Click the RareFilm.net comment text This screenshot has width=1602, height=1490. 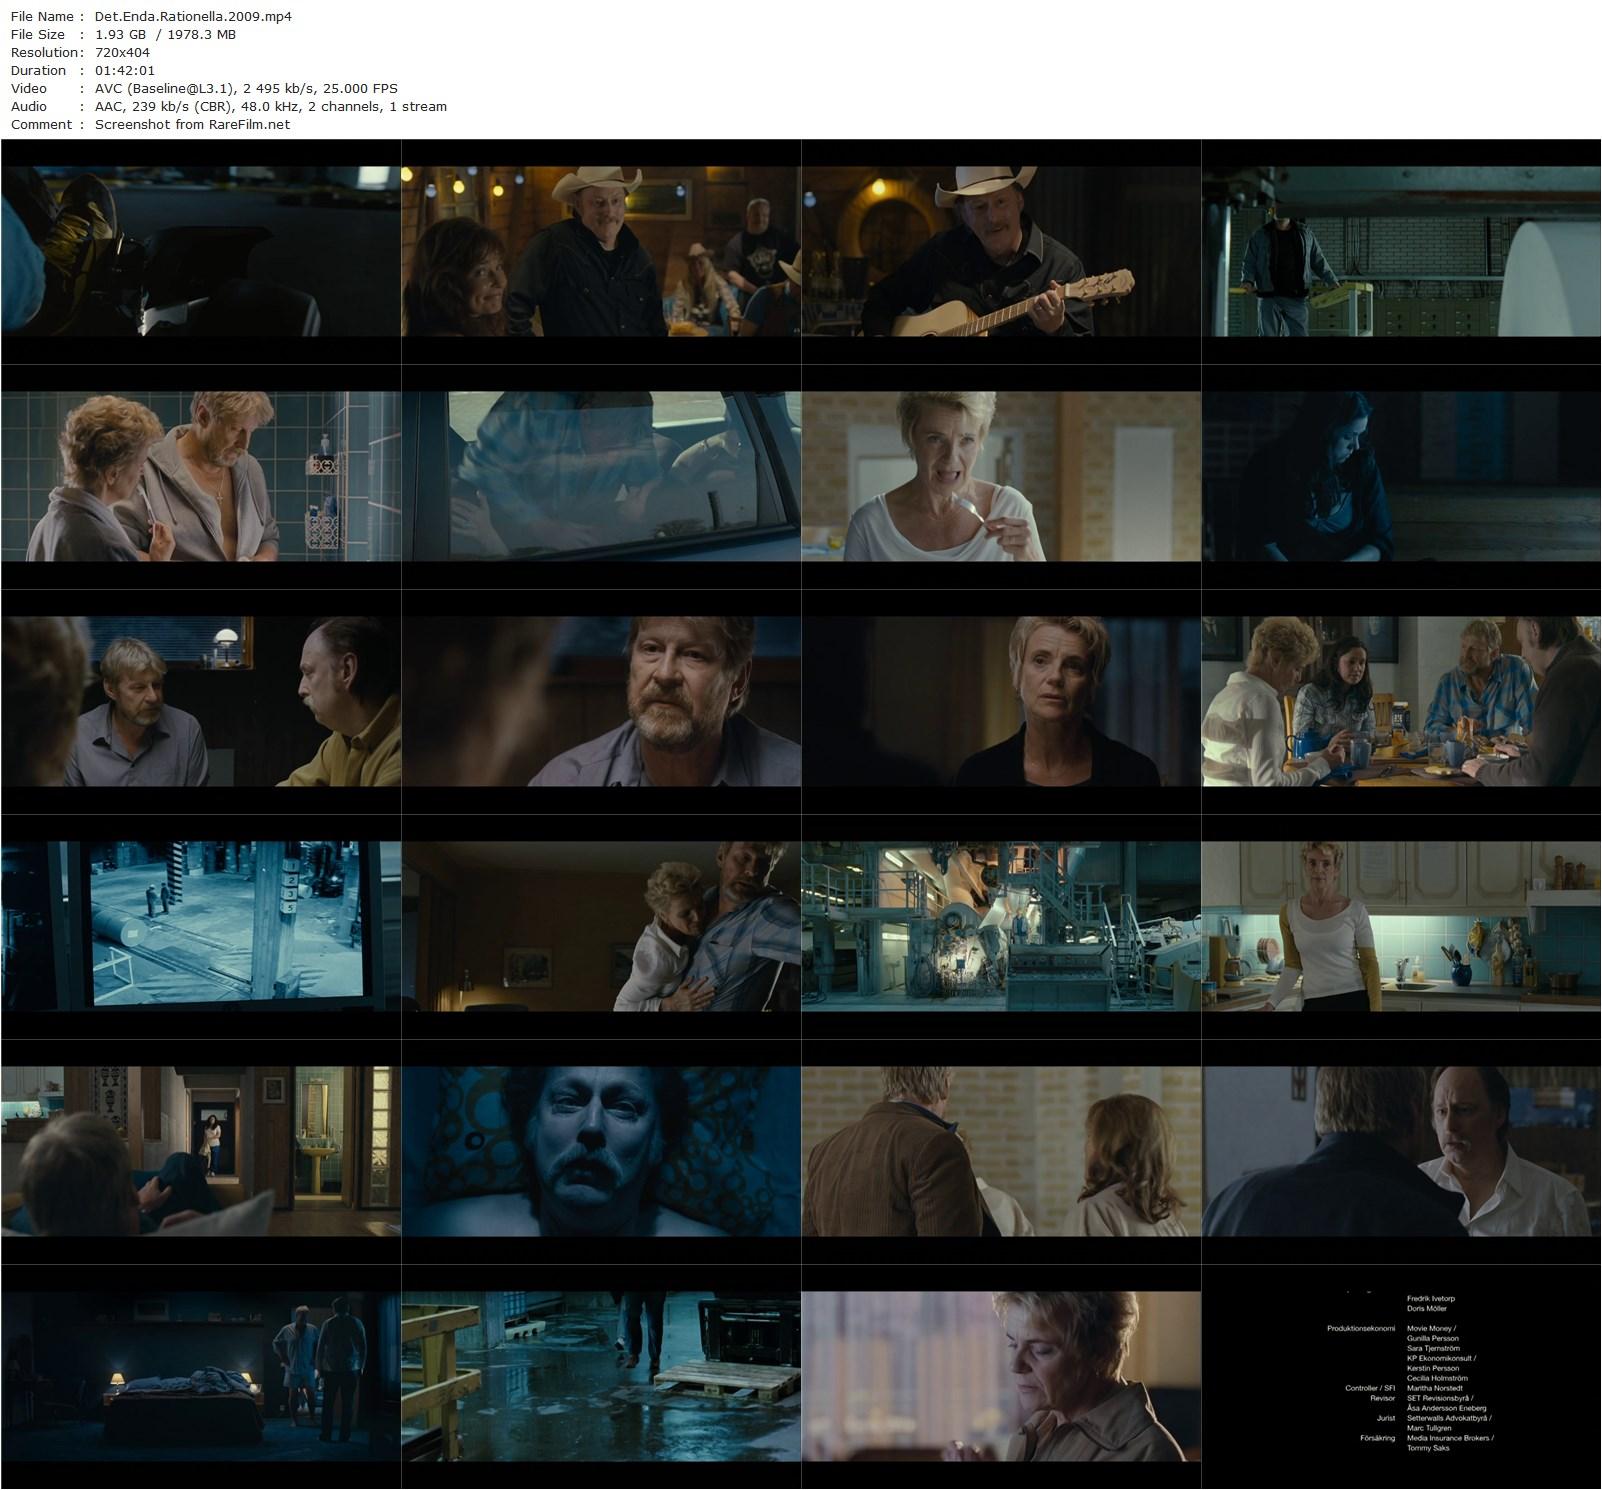click(x=192, y=124)
